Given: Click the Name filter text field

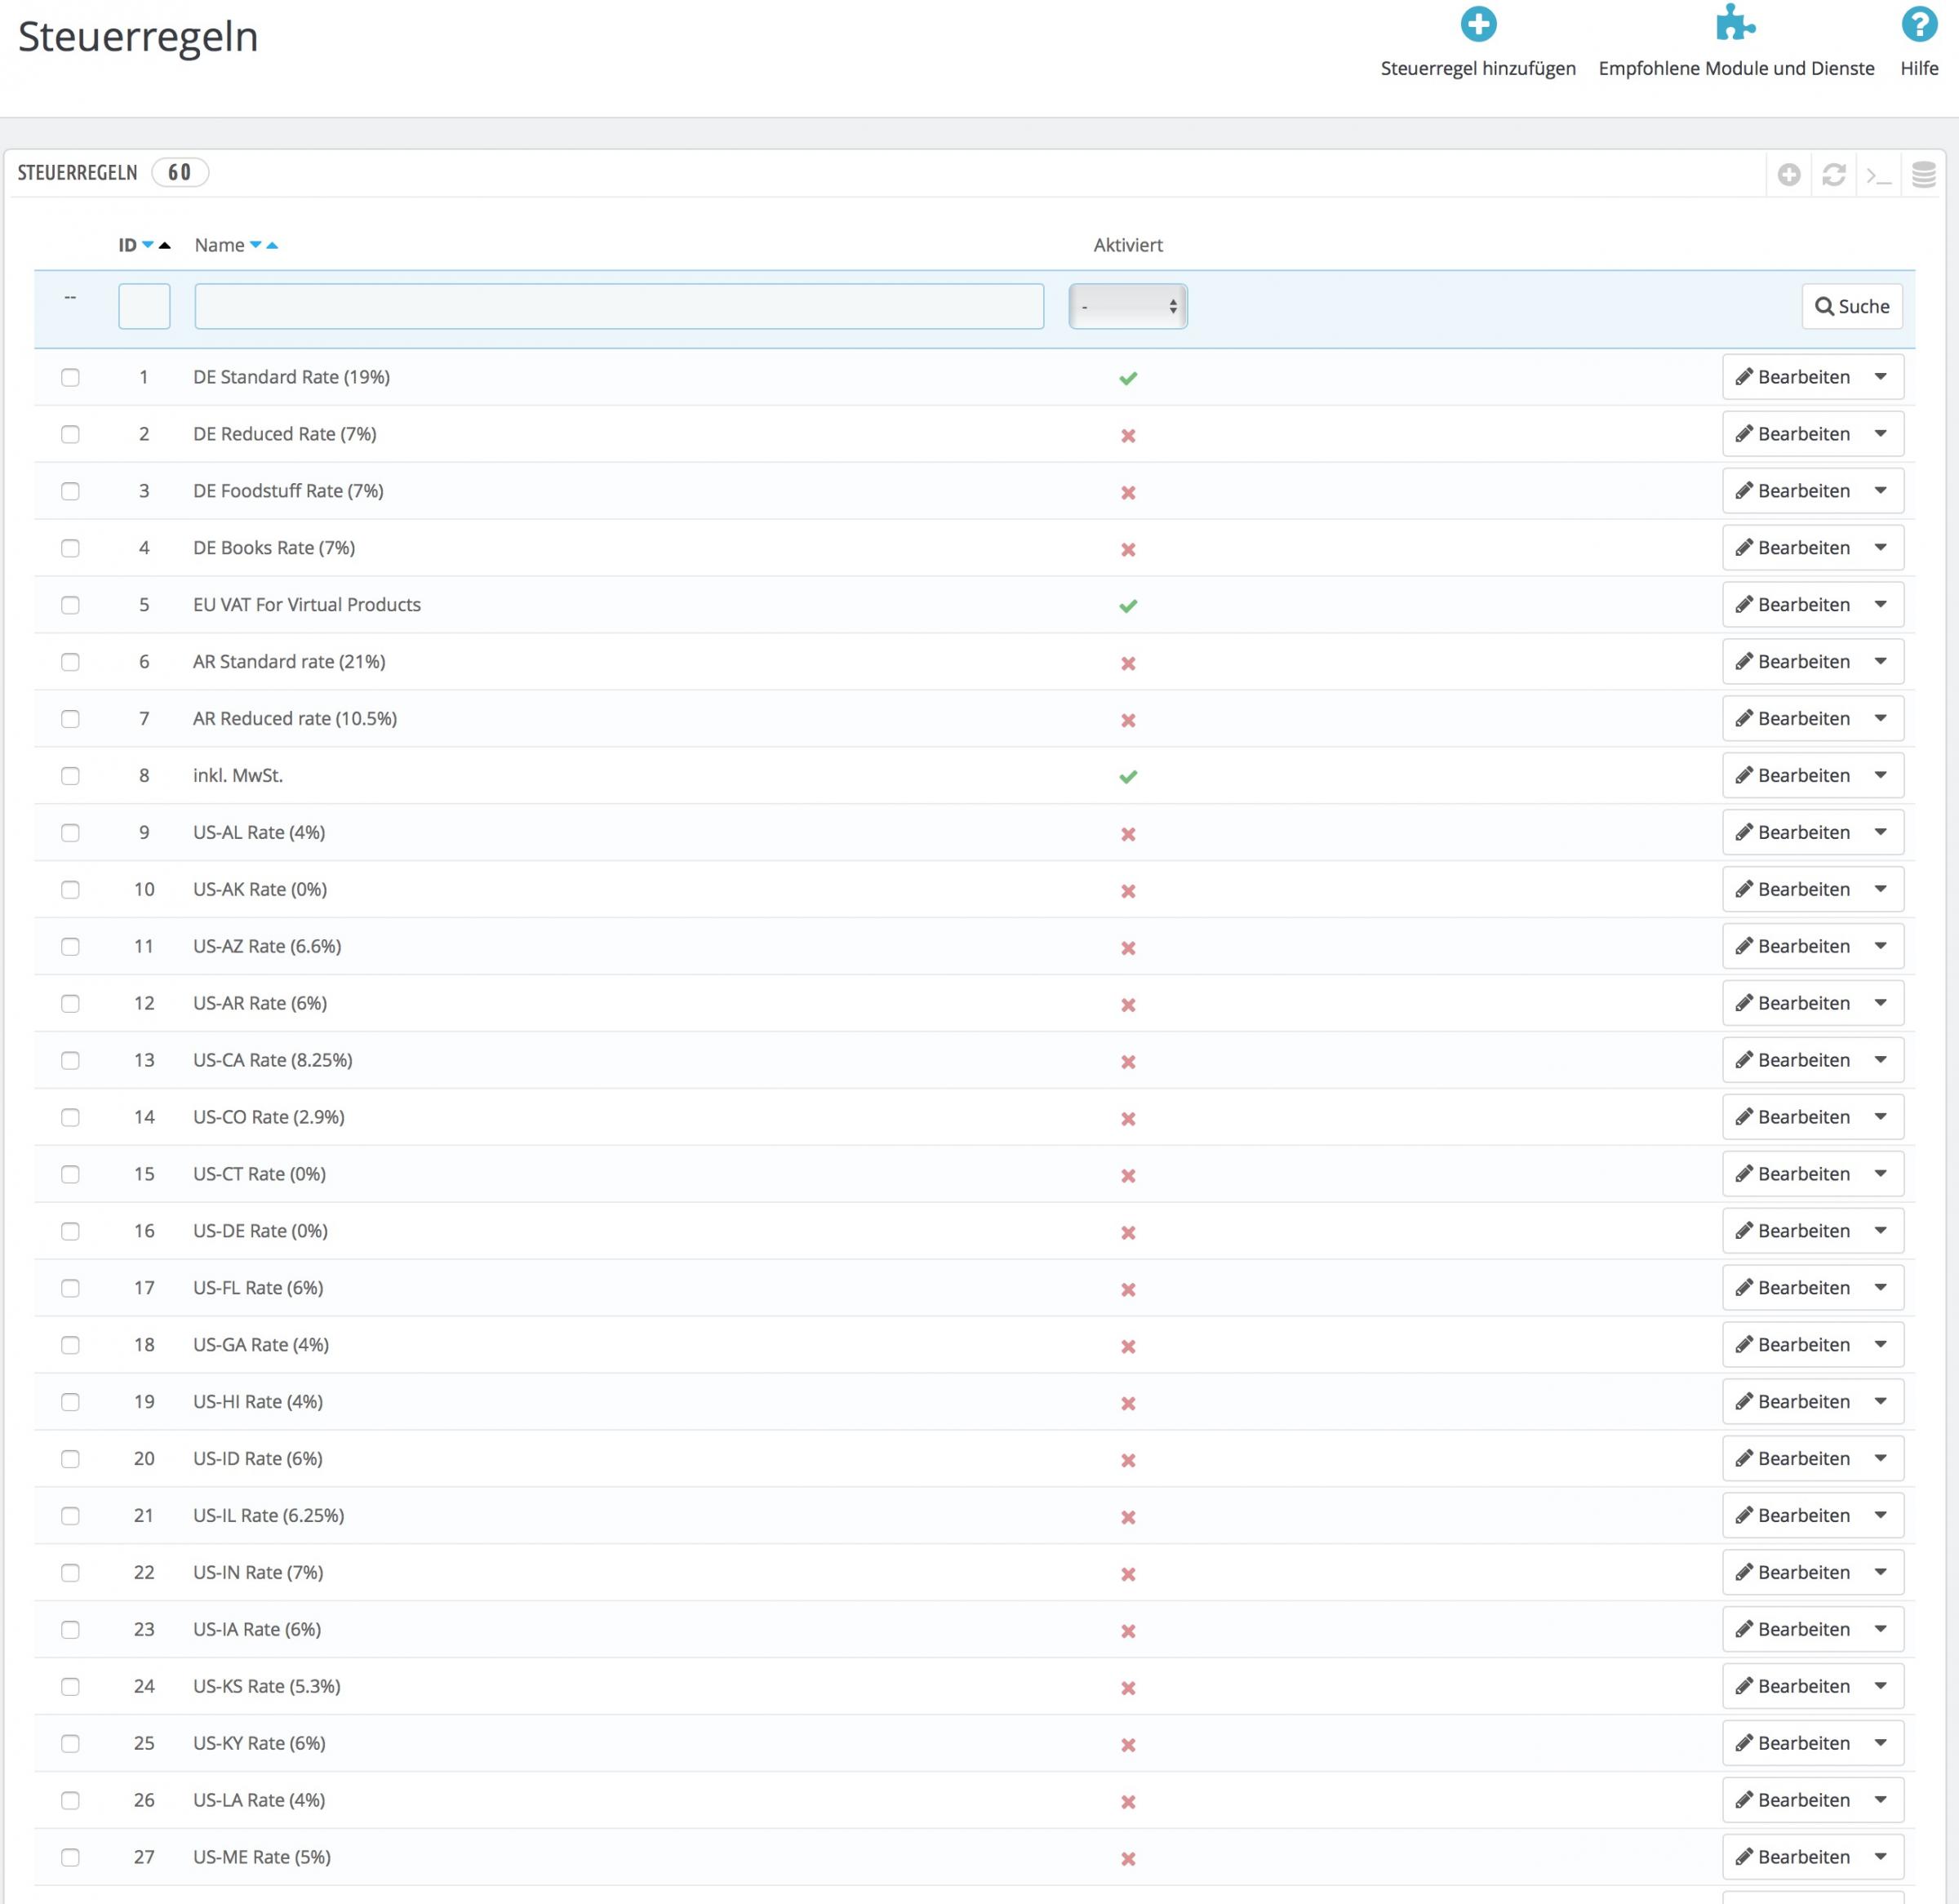Looking at the screenshot, I should click(x=619, y=306).
